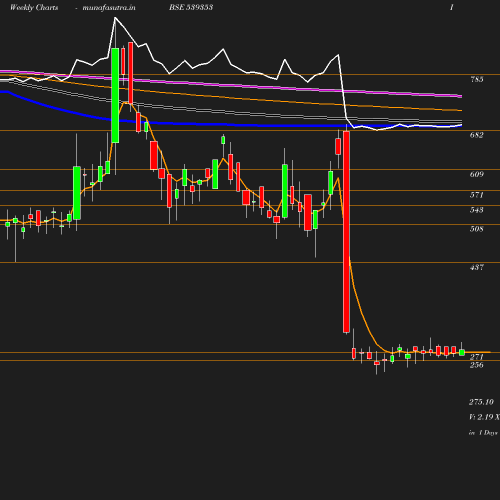Click the 'in 1 Days' text

coord(483,433)
